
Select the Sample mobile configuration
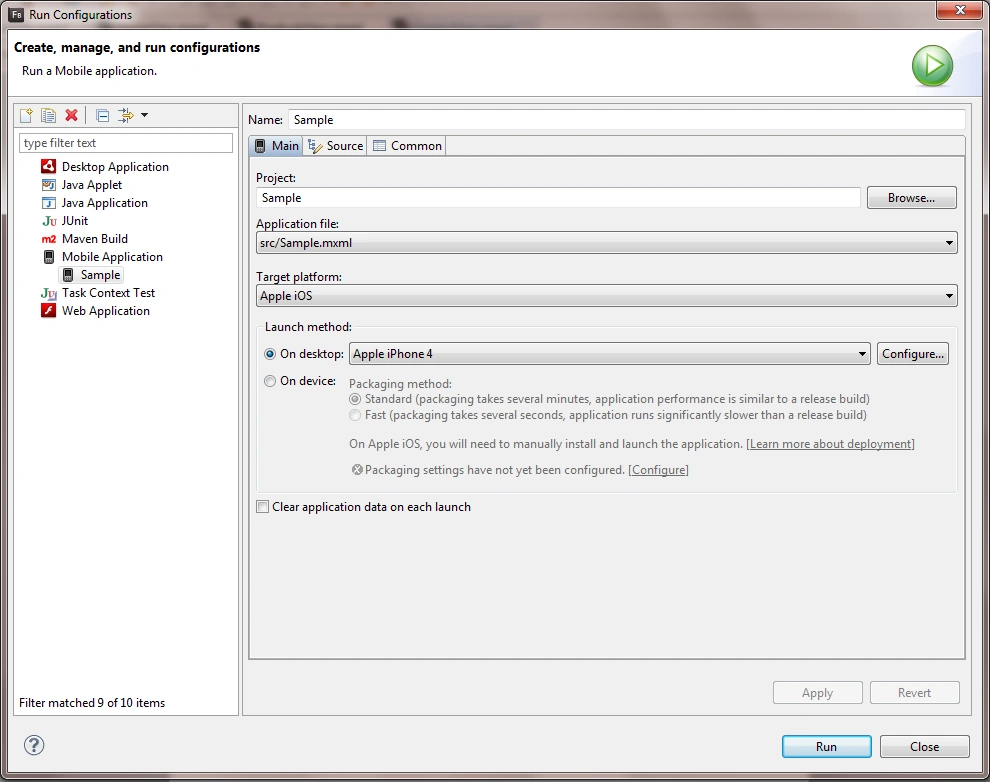tap(100, 275)
